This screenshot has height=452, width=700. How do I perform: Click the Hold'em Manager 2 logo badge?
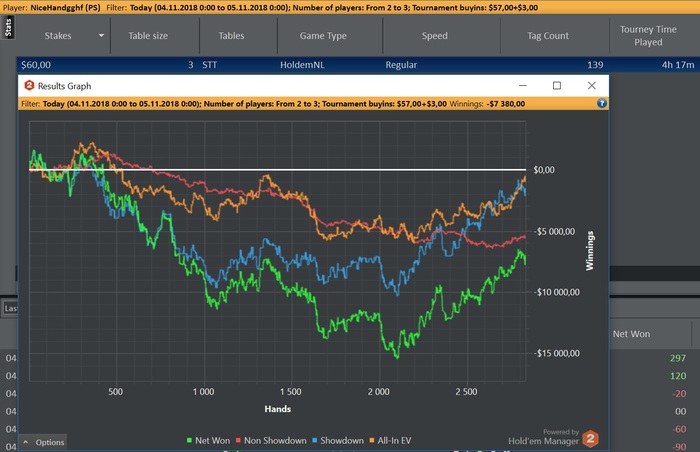591,439
